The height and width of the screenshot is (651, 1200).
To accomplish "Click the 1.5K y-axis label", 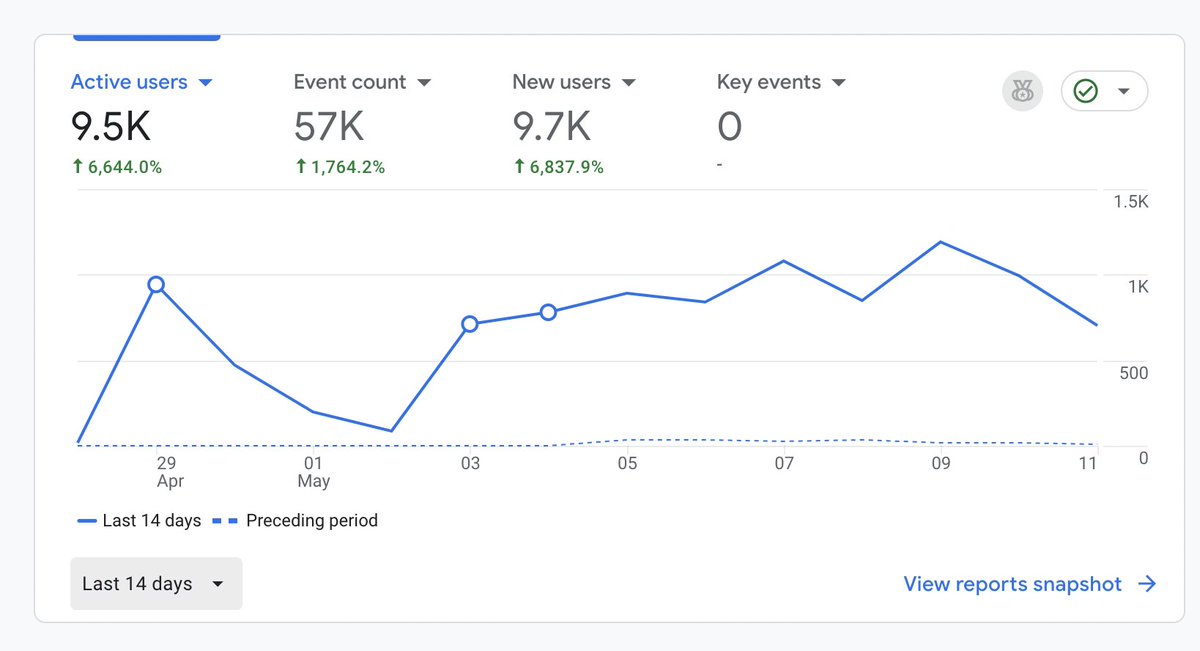I will [x=1131, y=202].
